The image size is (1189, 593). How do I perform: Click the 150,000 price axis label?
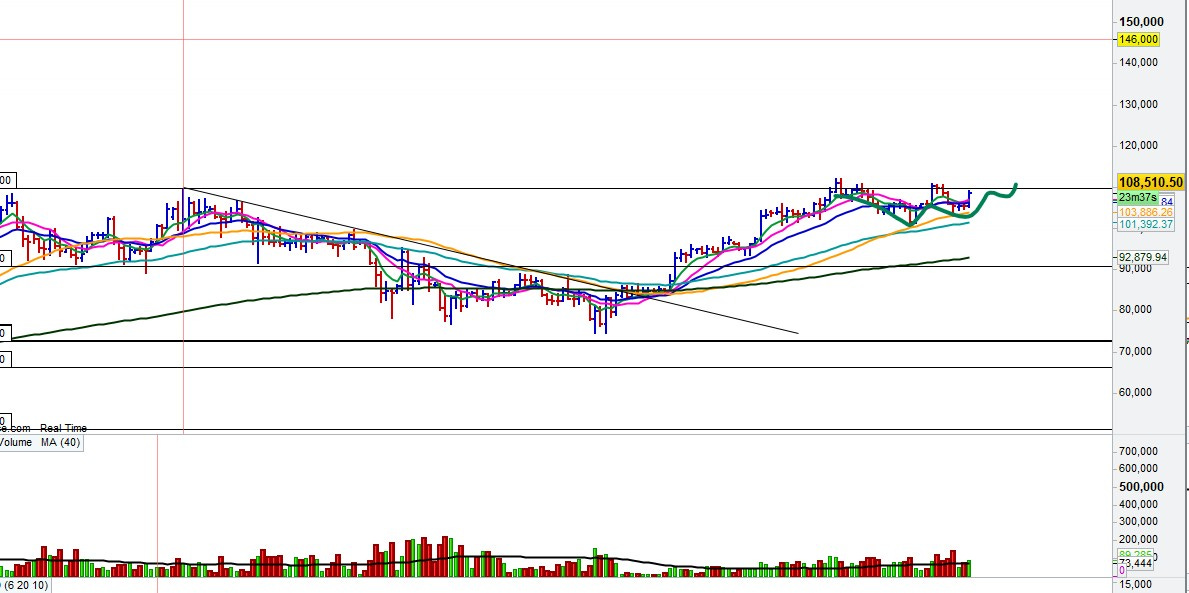pos(1140,22)
